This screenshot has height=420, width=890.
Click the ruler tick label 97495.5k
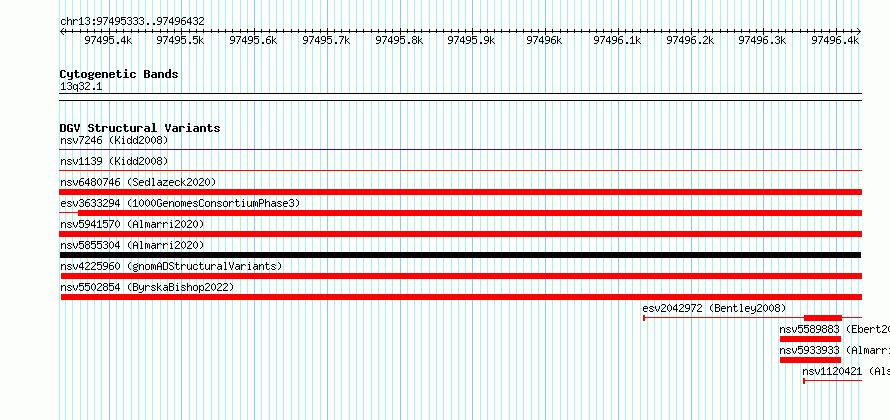(x=180, y=40)
